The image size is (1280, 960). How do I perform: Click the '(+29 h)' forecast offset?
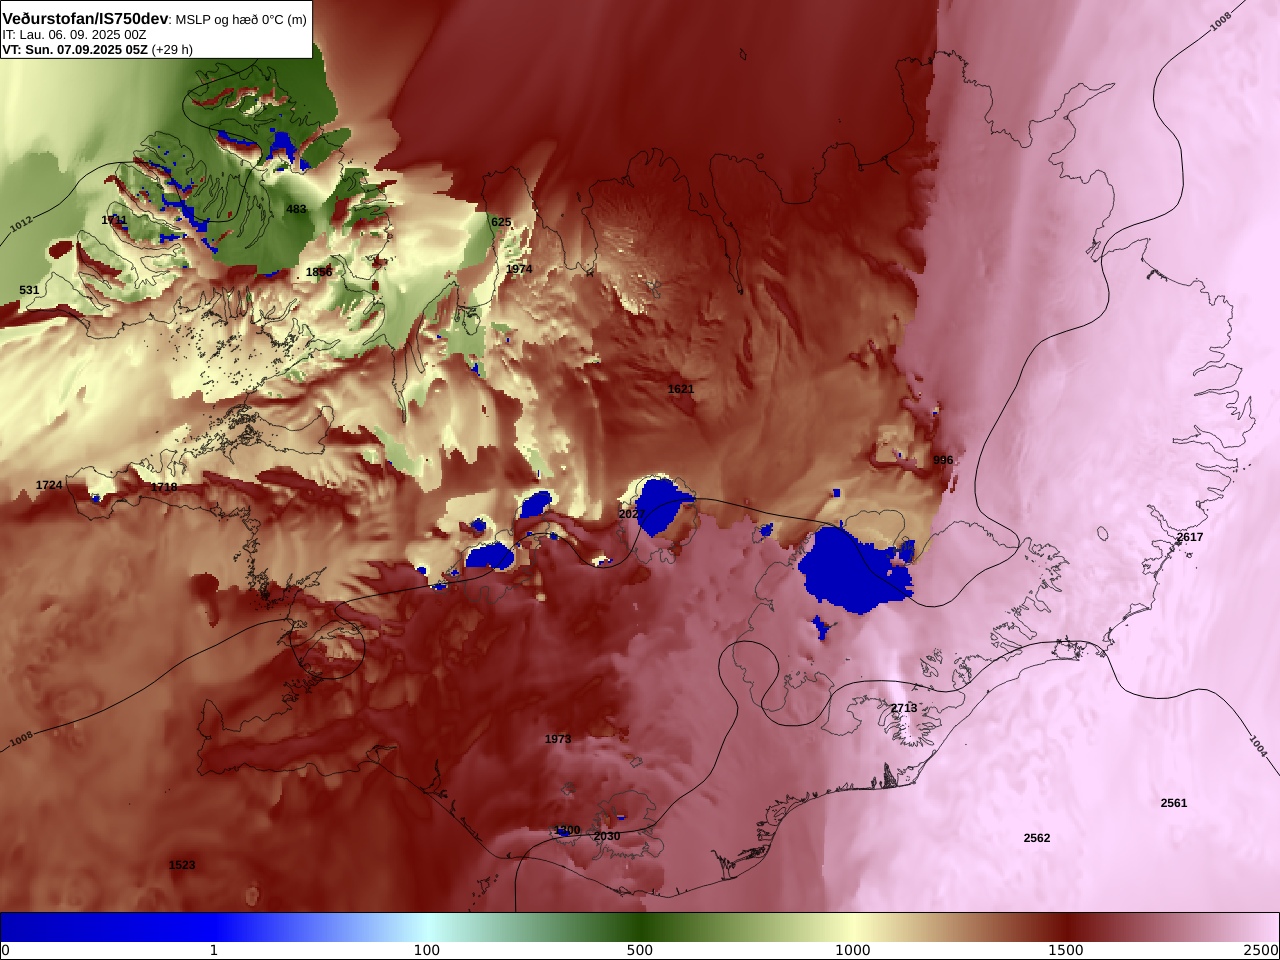point(172,49)
